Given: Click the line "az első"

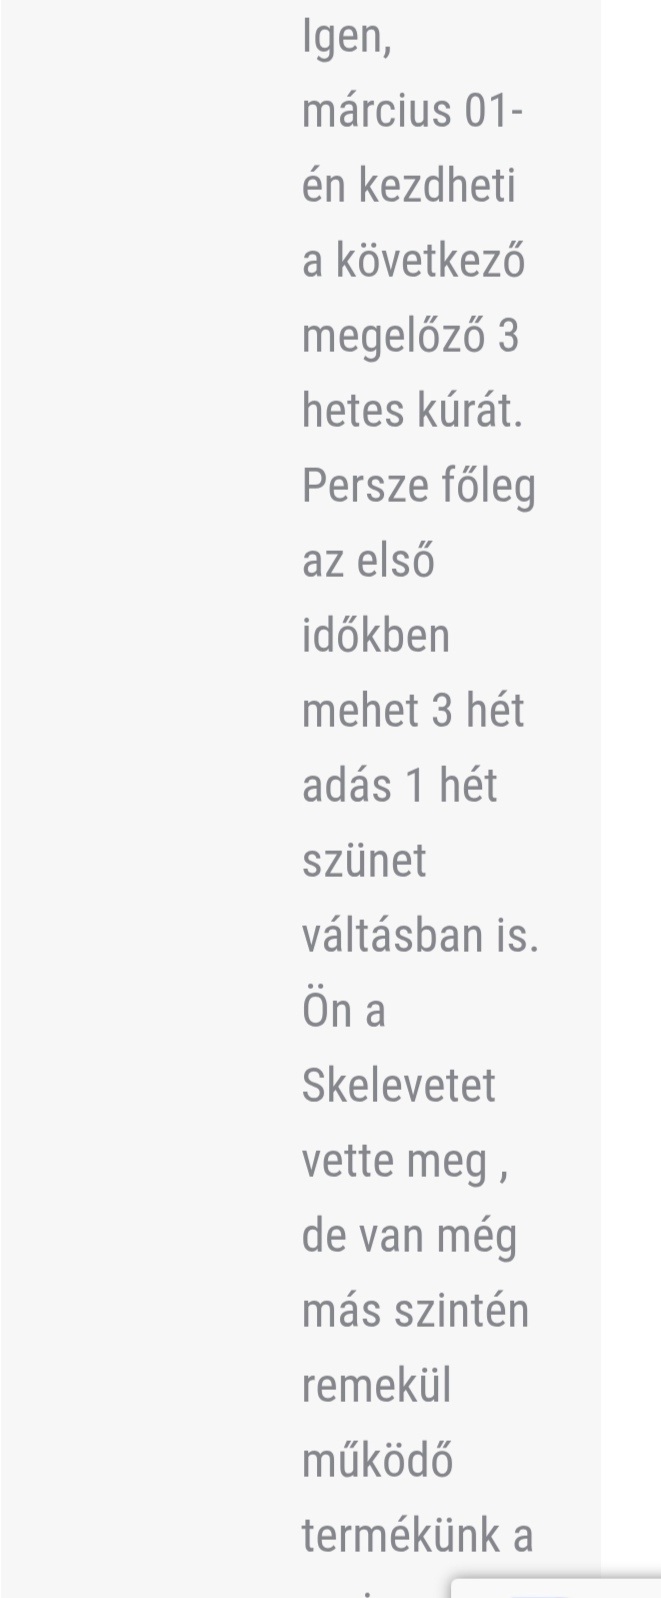Looking at the screenshot, I should (368, 561).
